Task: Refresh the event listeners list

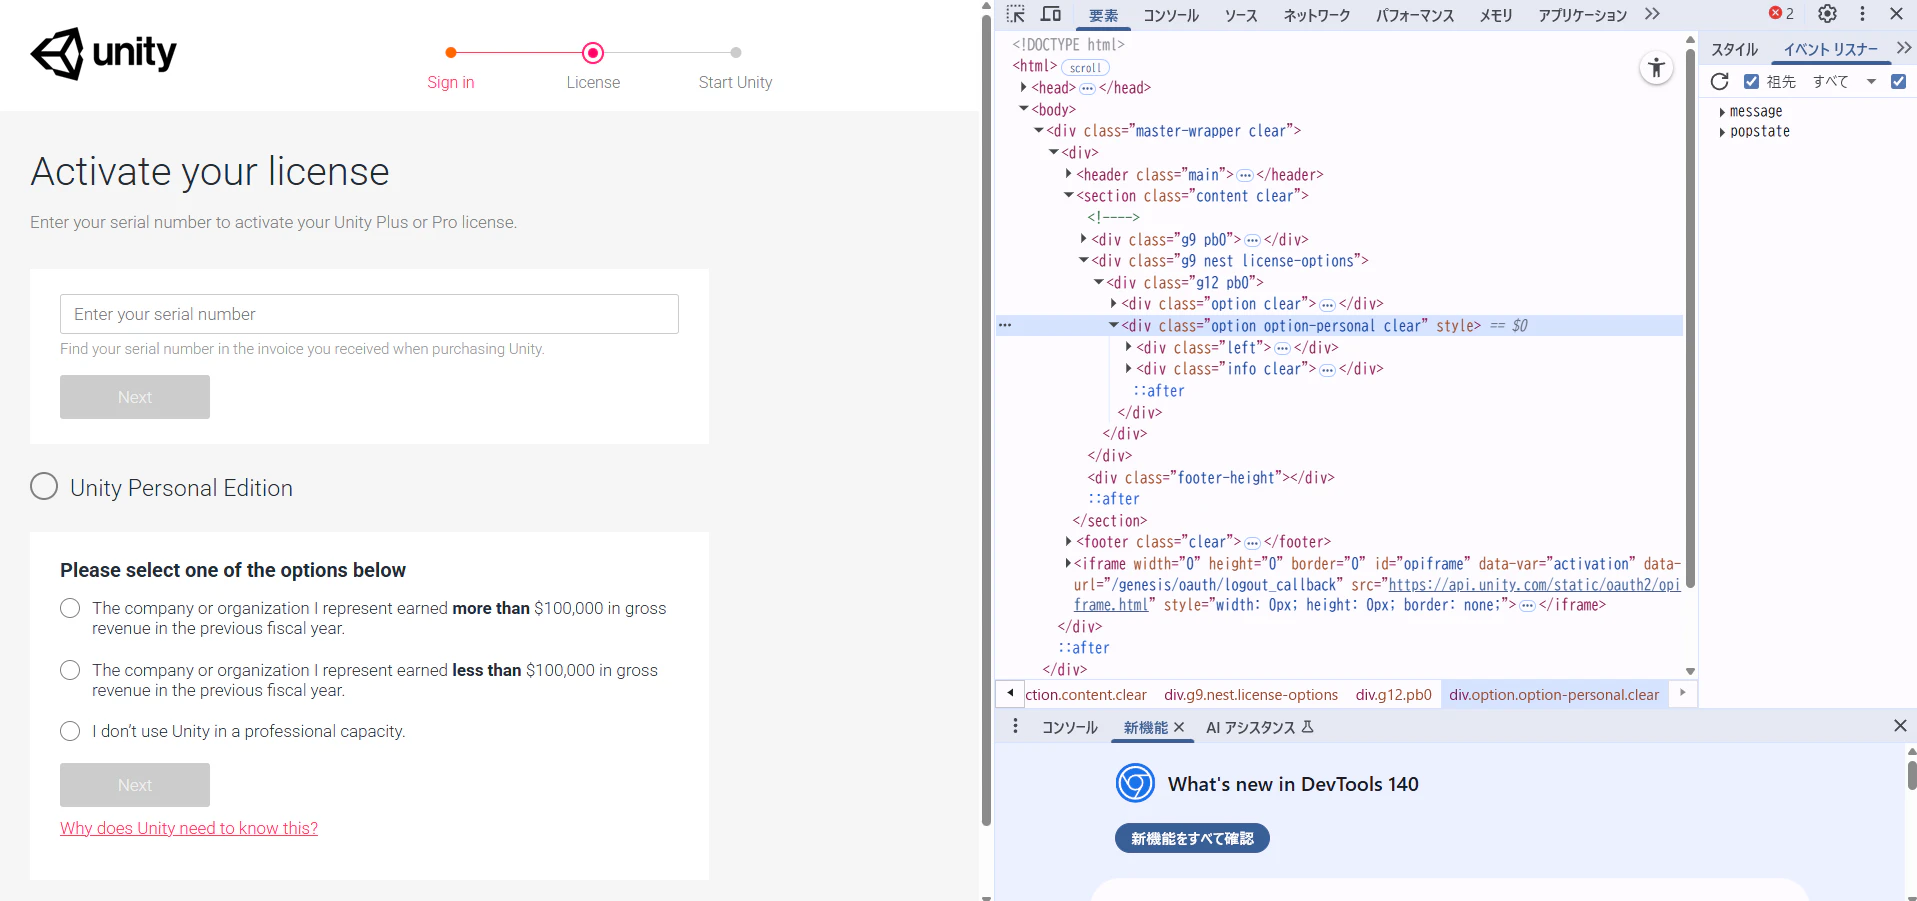Action: [1720, 82]
